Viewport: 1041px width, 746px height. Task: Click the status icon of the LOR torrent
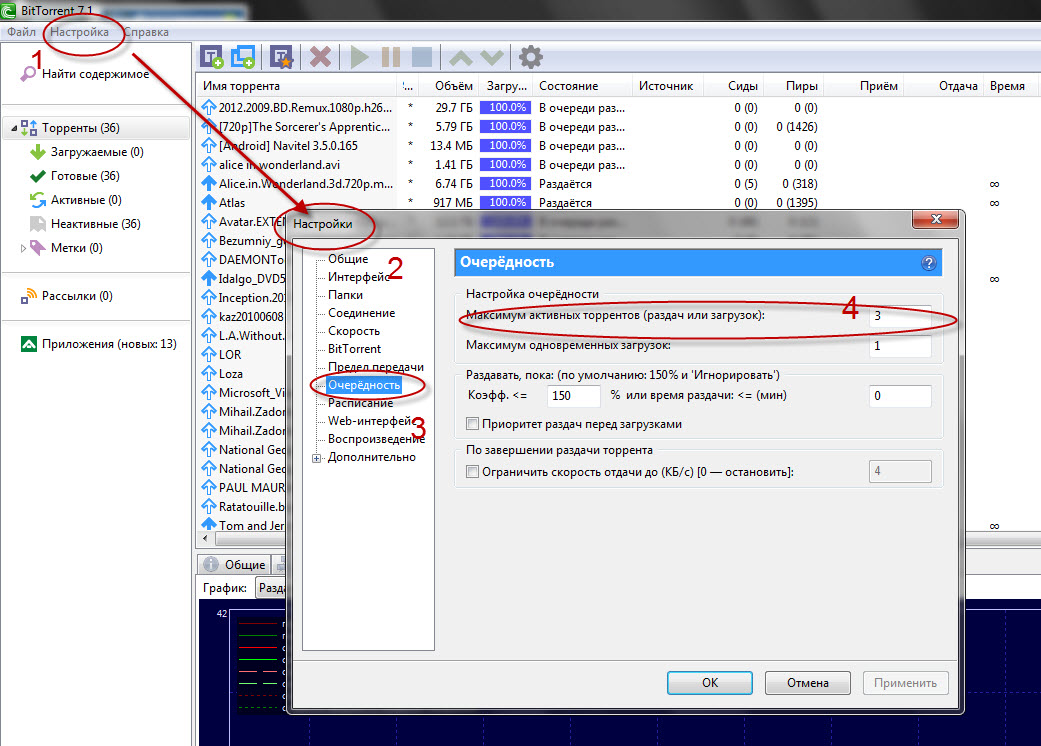[x=209, y=354]
